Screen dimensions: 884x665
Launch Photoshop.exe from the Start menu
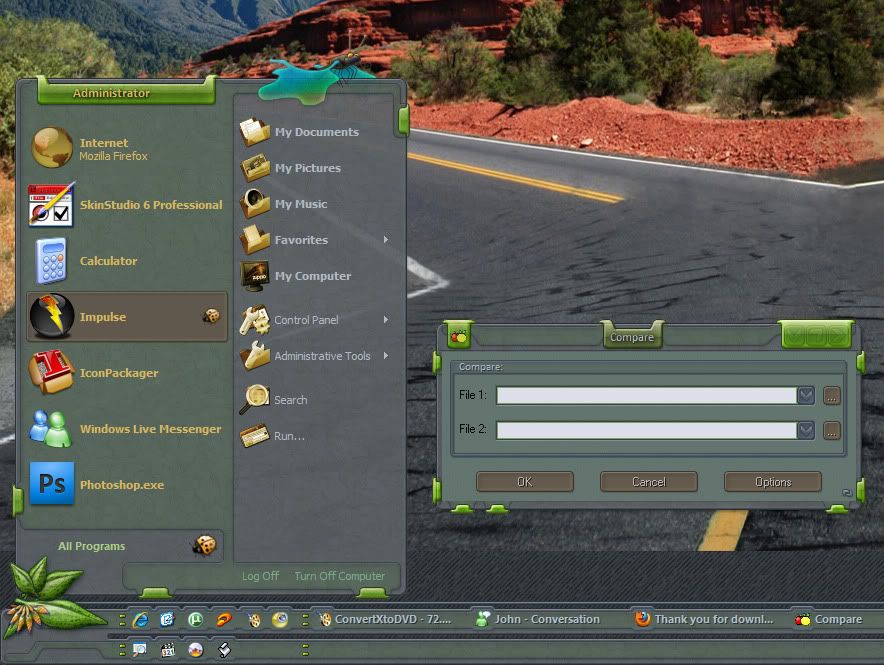point(127,485)
